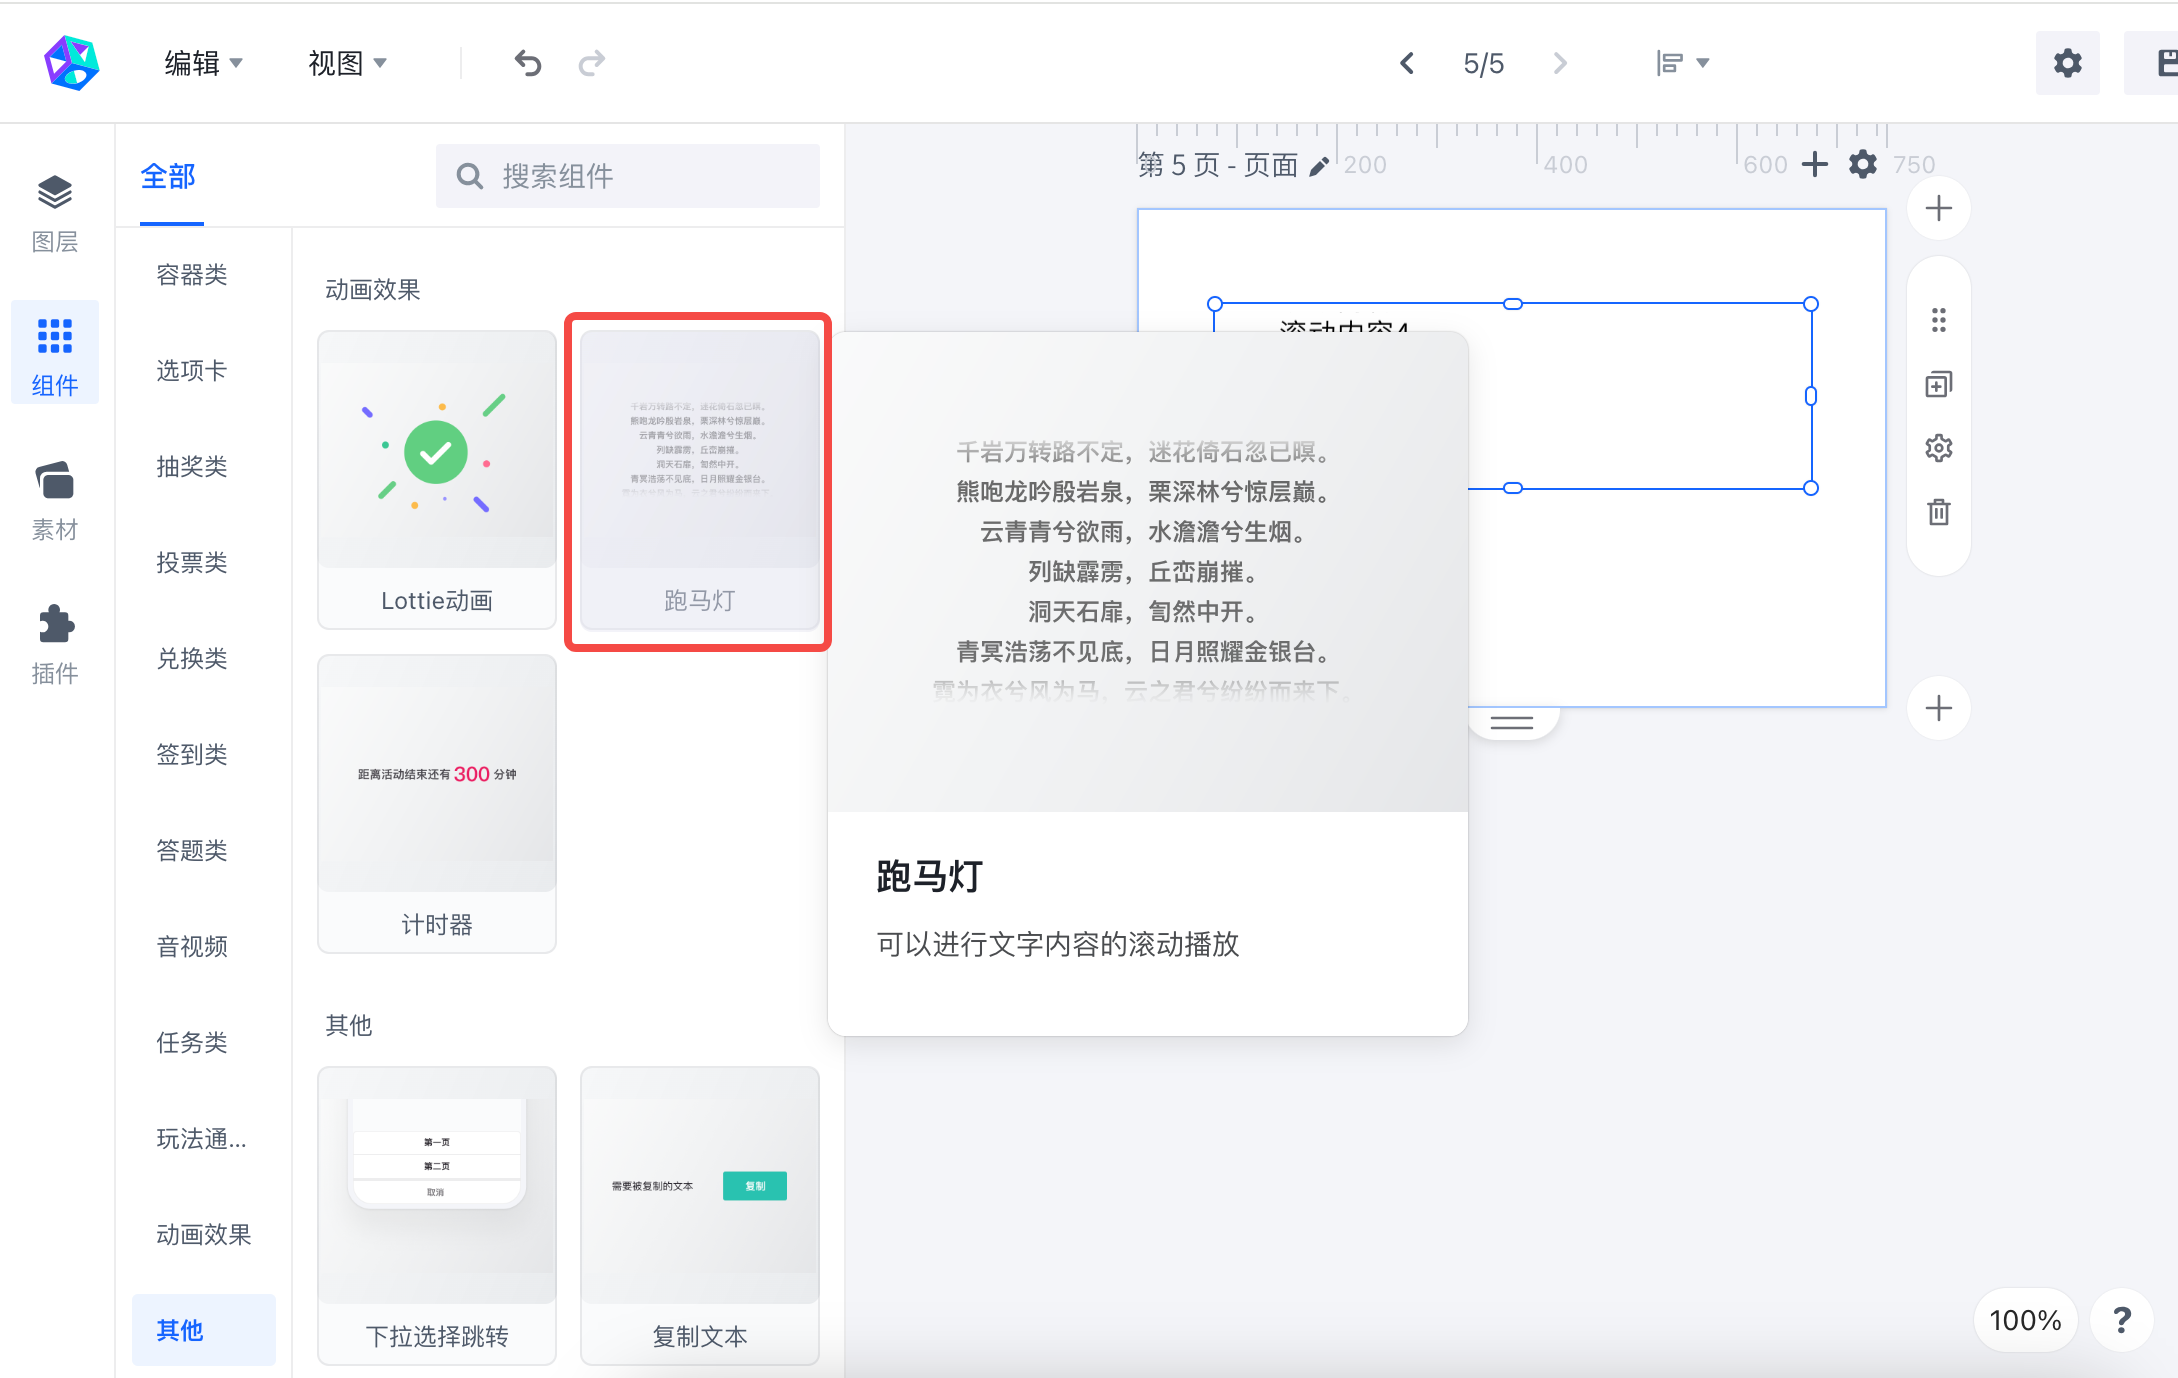Open the alignment dropdown
The height and width of the screenshot is (1378, 2178).
pos(1682,63)
